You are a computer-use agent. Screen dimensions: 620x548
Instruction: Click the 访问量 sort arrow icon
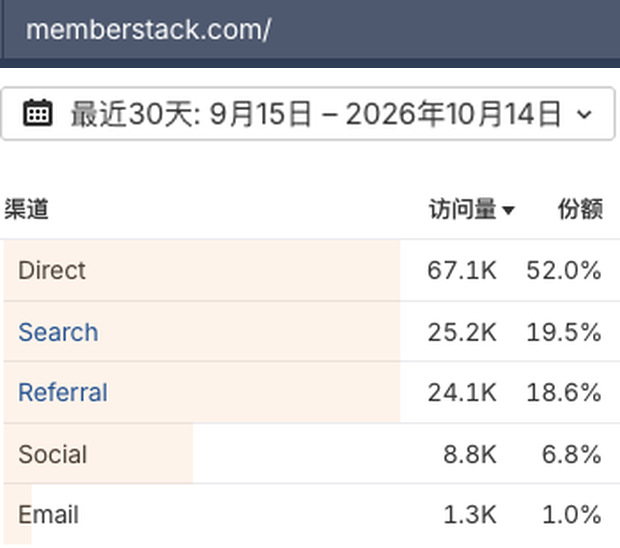coord(508,210)
